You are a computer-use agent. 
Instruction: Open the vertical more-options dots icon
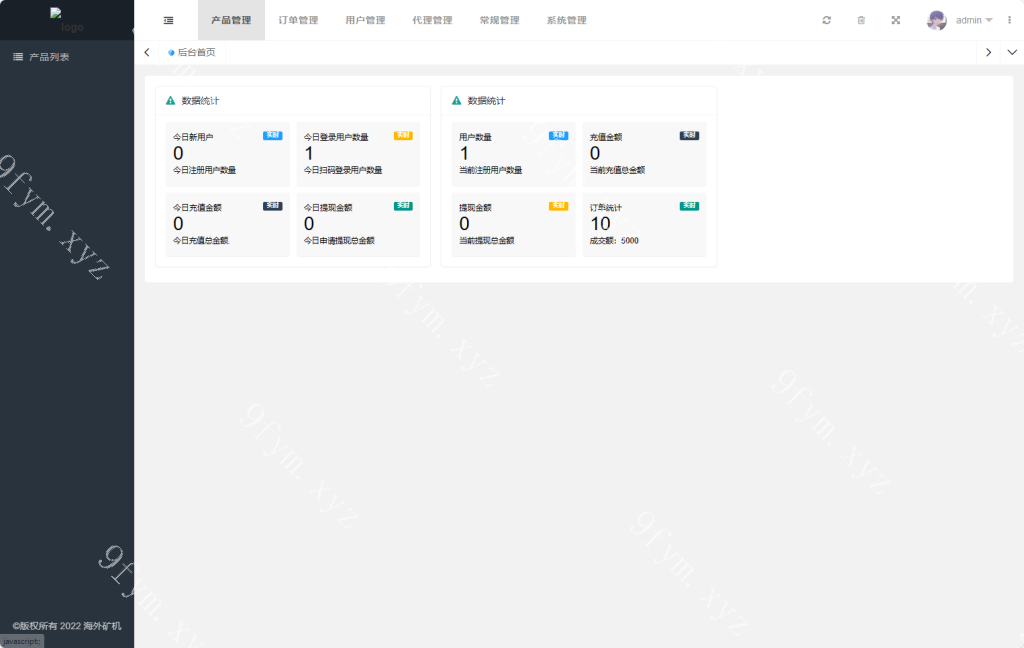pos(1010,20)
